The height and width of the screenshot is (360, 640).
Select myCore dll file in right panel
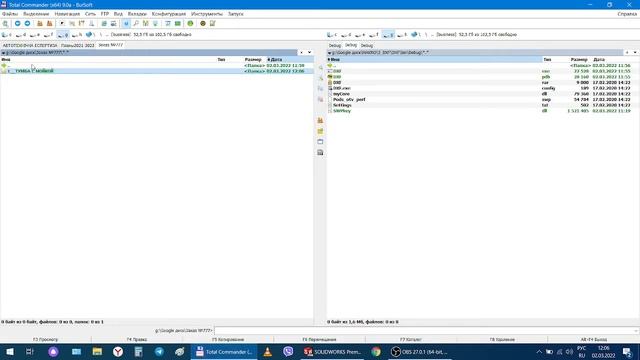483,94
